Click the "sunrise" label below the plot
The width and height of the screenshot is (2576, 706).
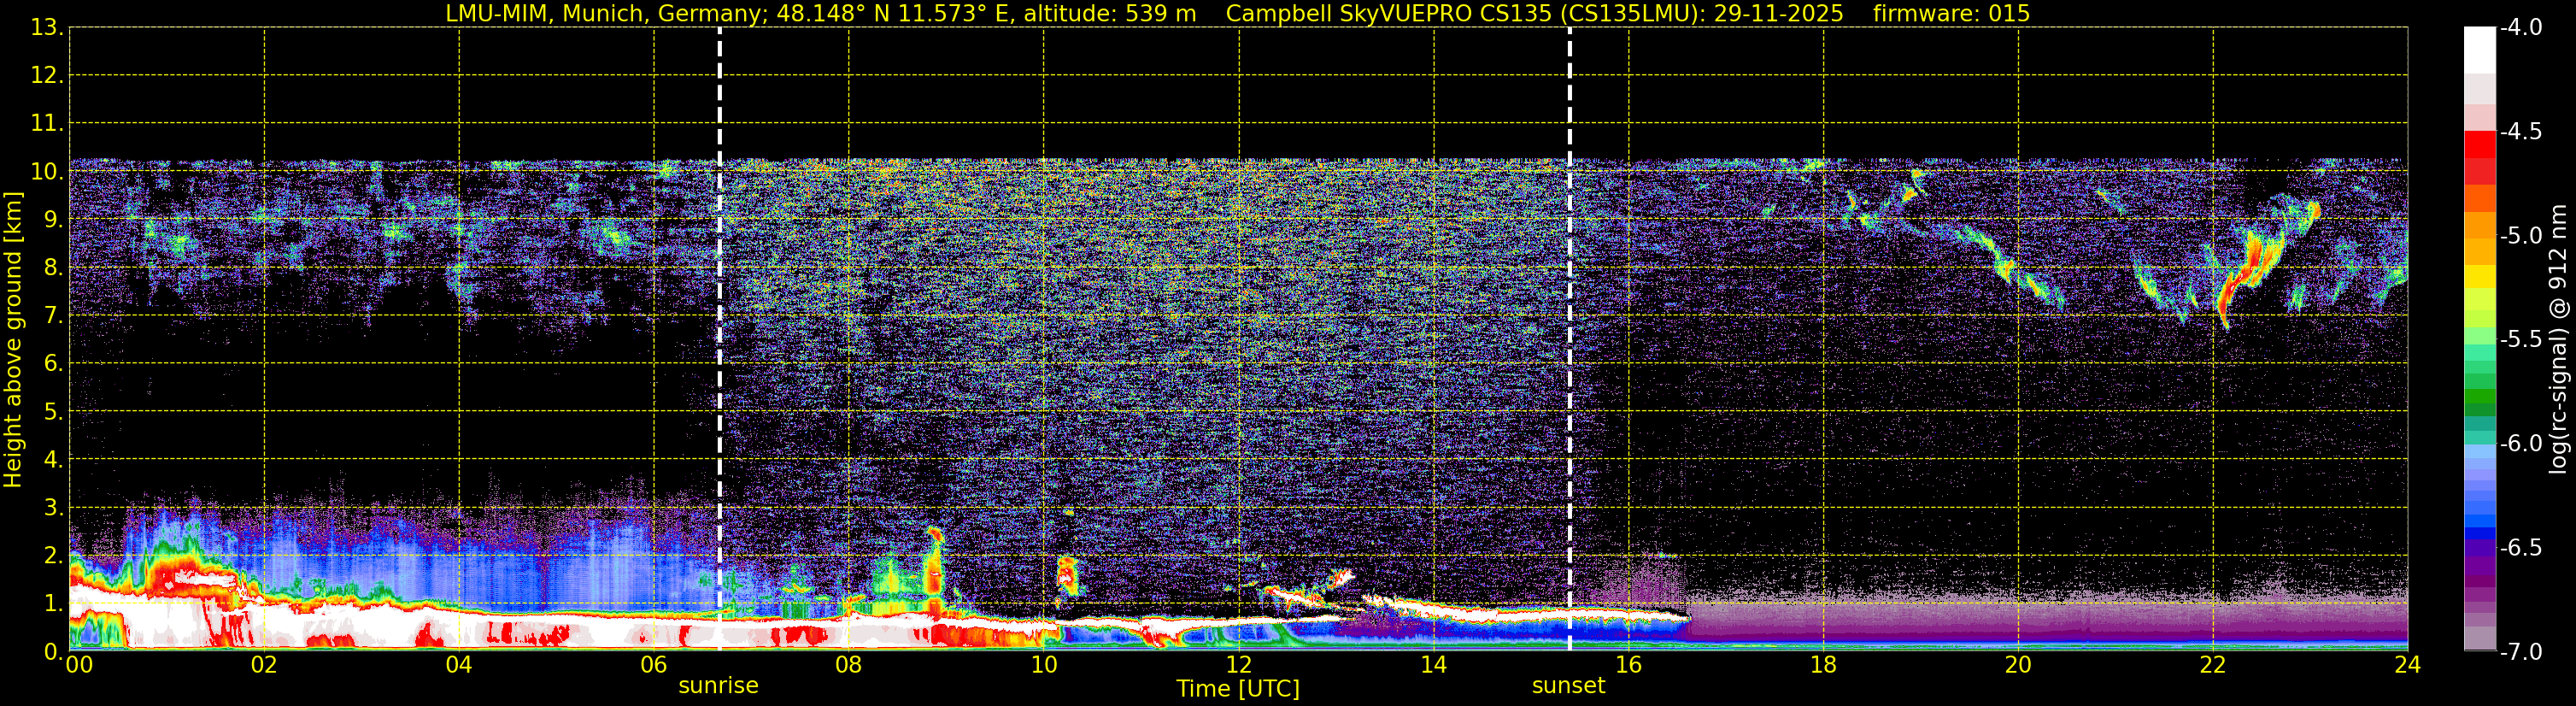pyautogui.click(x=718, y=686)
